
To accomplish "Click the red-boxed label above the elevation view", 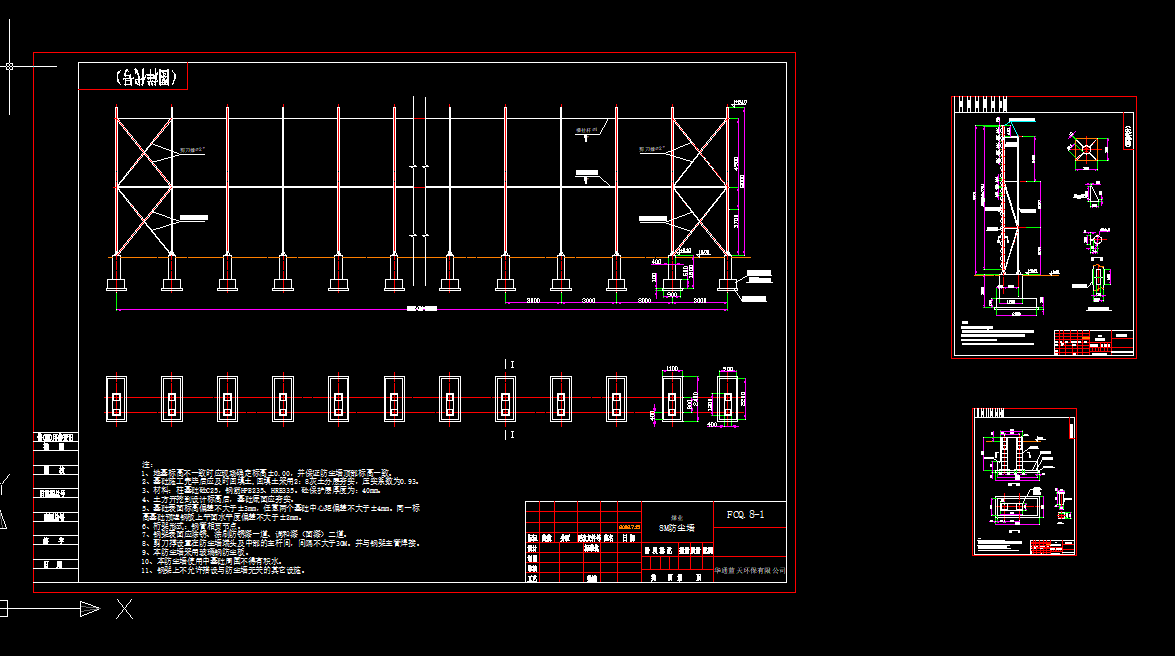I will click(133, 76).
